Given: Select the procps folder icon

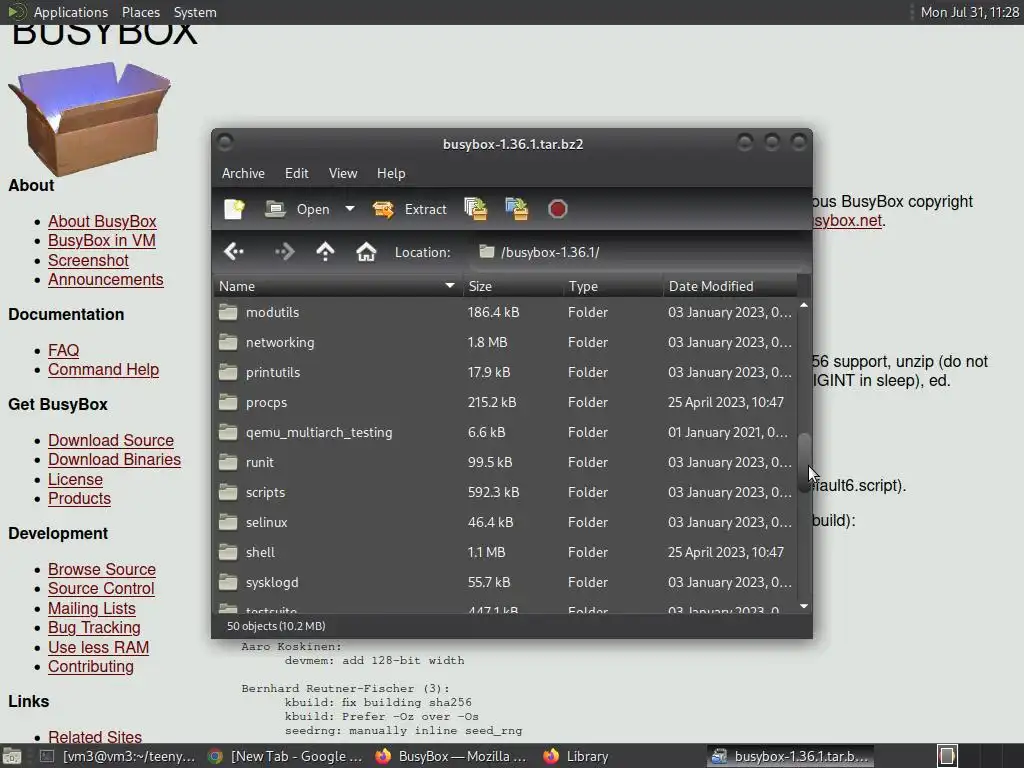Looking at the screenshot, I should (x=228, y=402).
